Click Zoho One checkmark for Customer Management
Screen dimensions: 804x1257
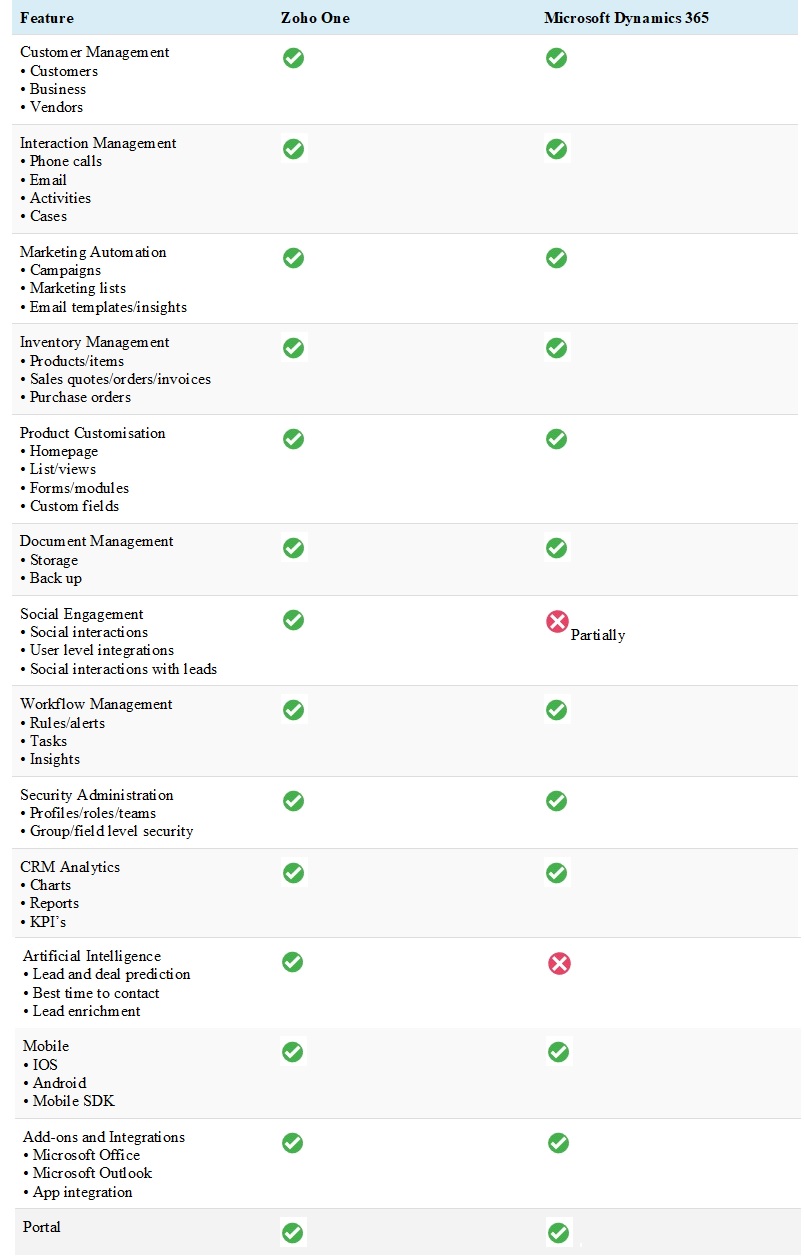(293, 58)
